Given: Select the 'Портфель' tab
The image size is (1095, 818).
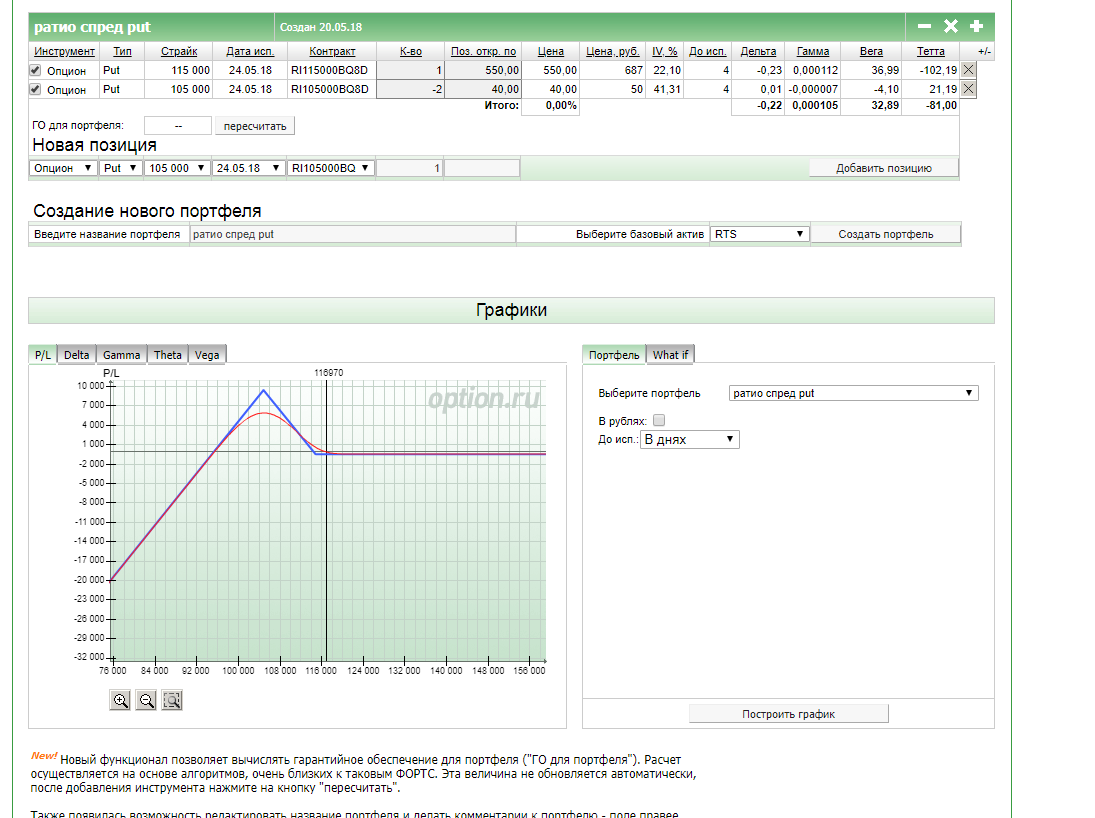Looking at the screenshot, I should coord(614,355).
